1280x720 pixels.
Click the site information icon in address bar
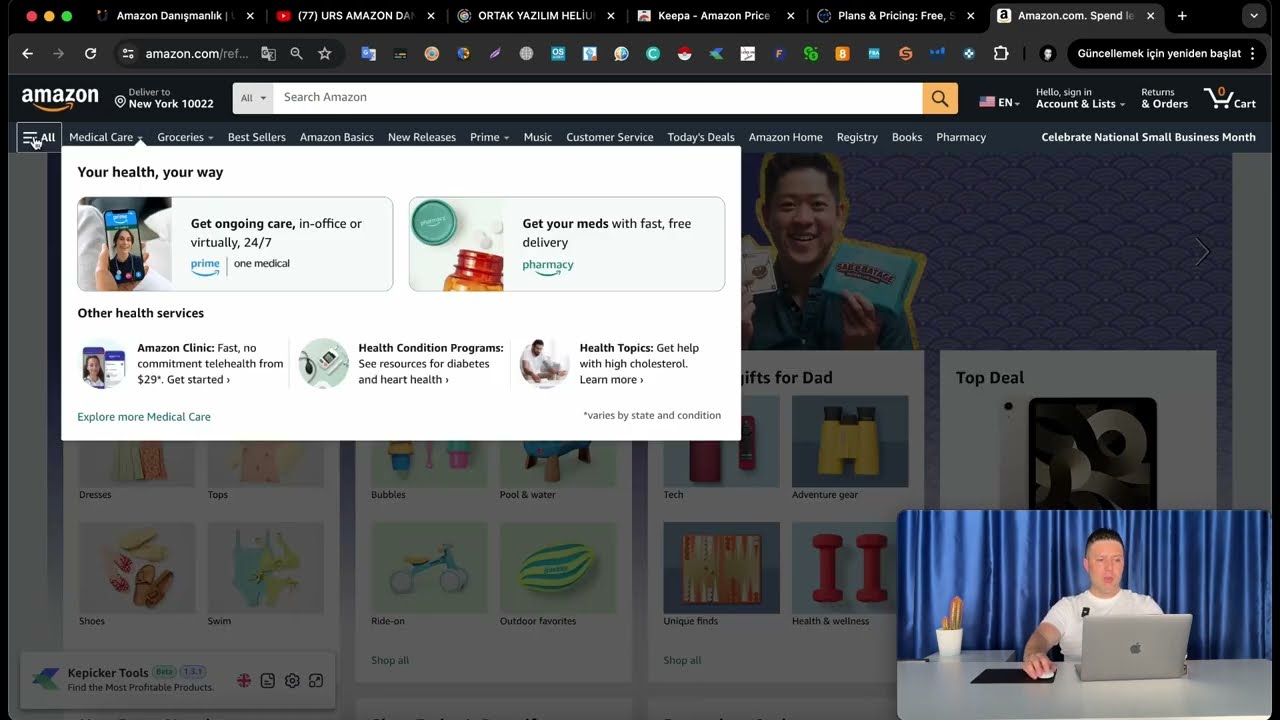tap(127, 53)
